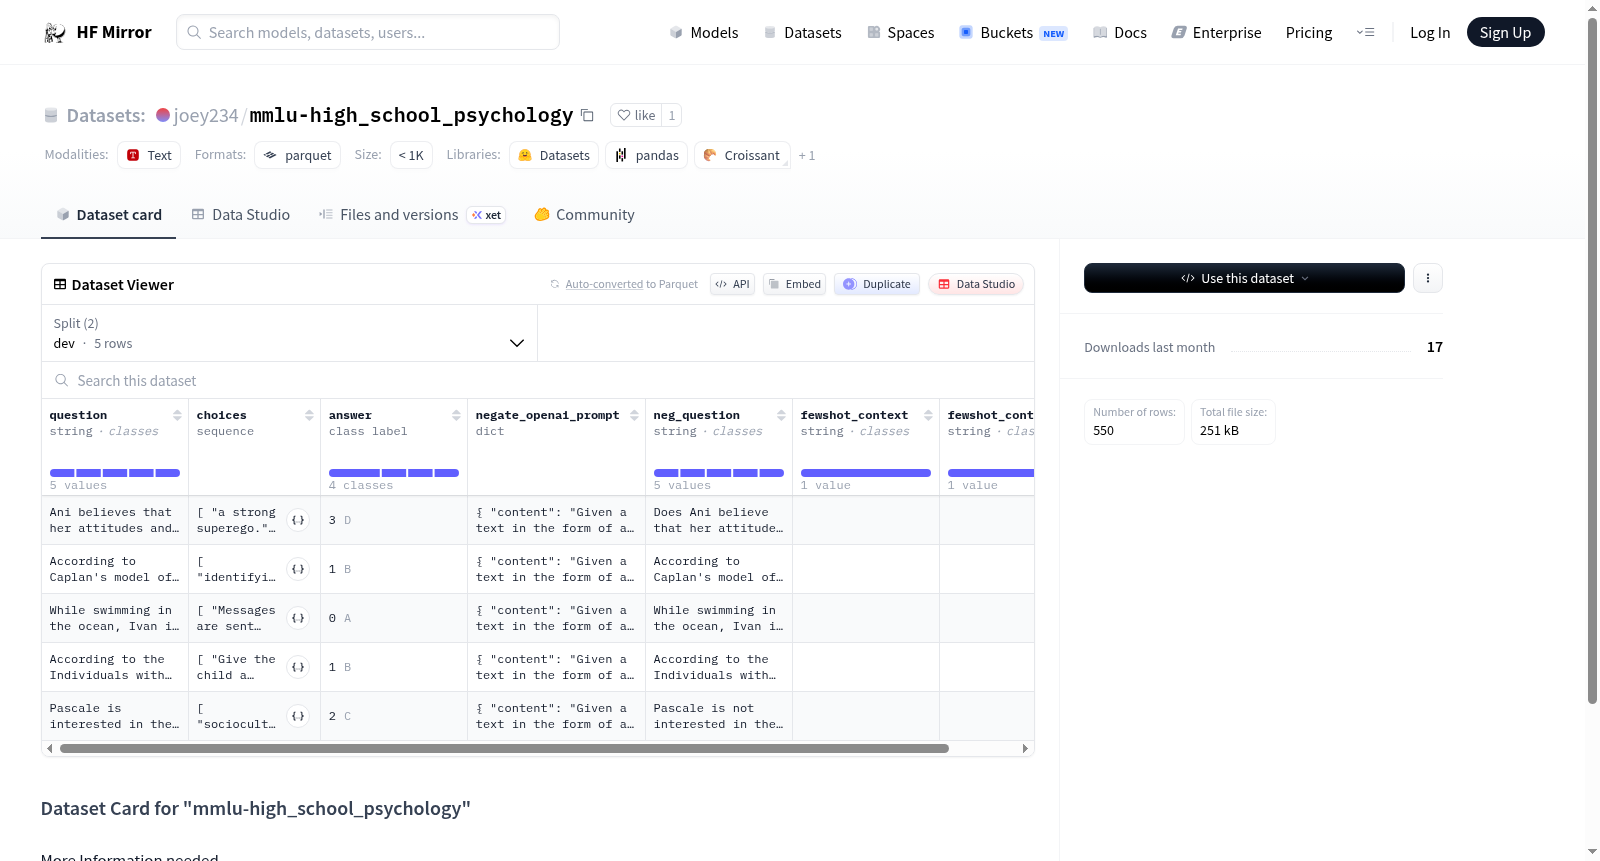Like this dataset
This screenshot has height=861, width=1600.
(637, 115)
